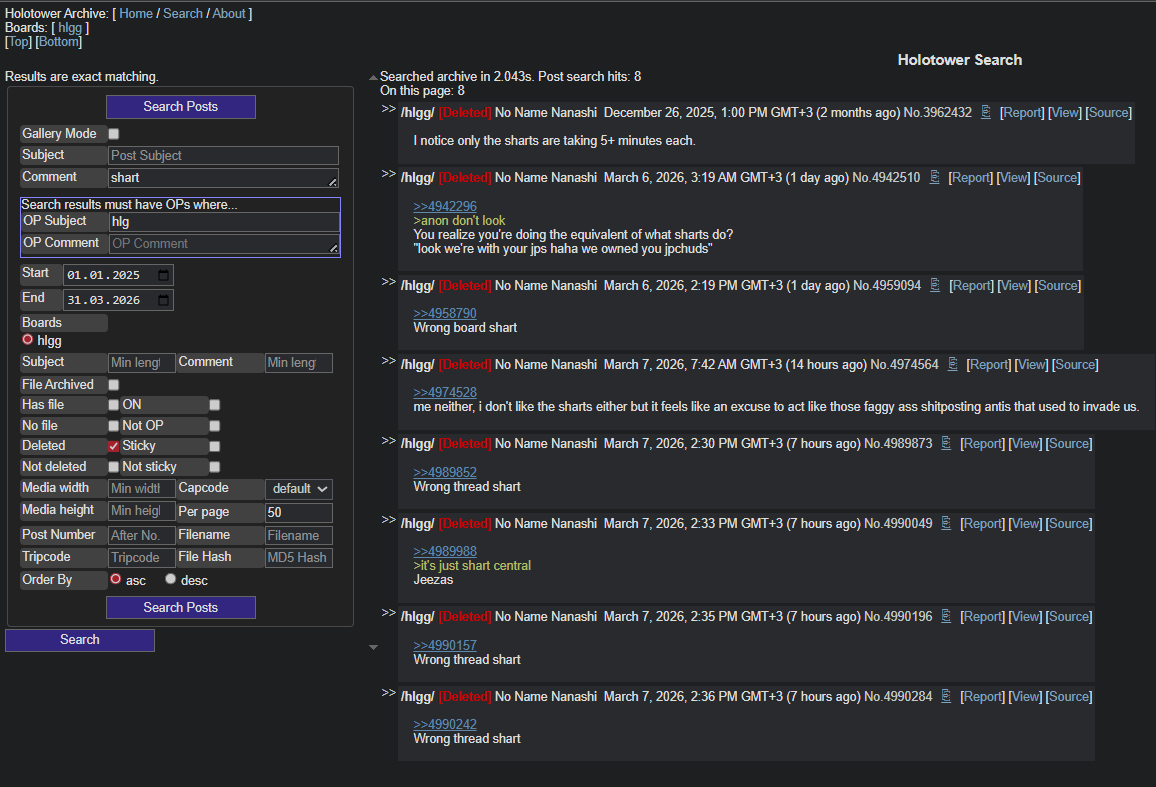The image size is (1156, 787).
Task: Open Search in the archive navigation
Action: point(183,13)
